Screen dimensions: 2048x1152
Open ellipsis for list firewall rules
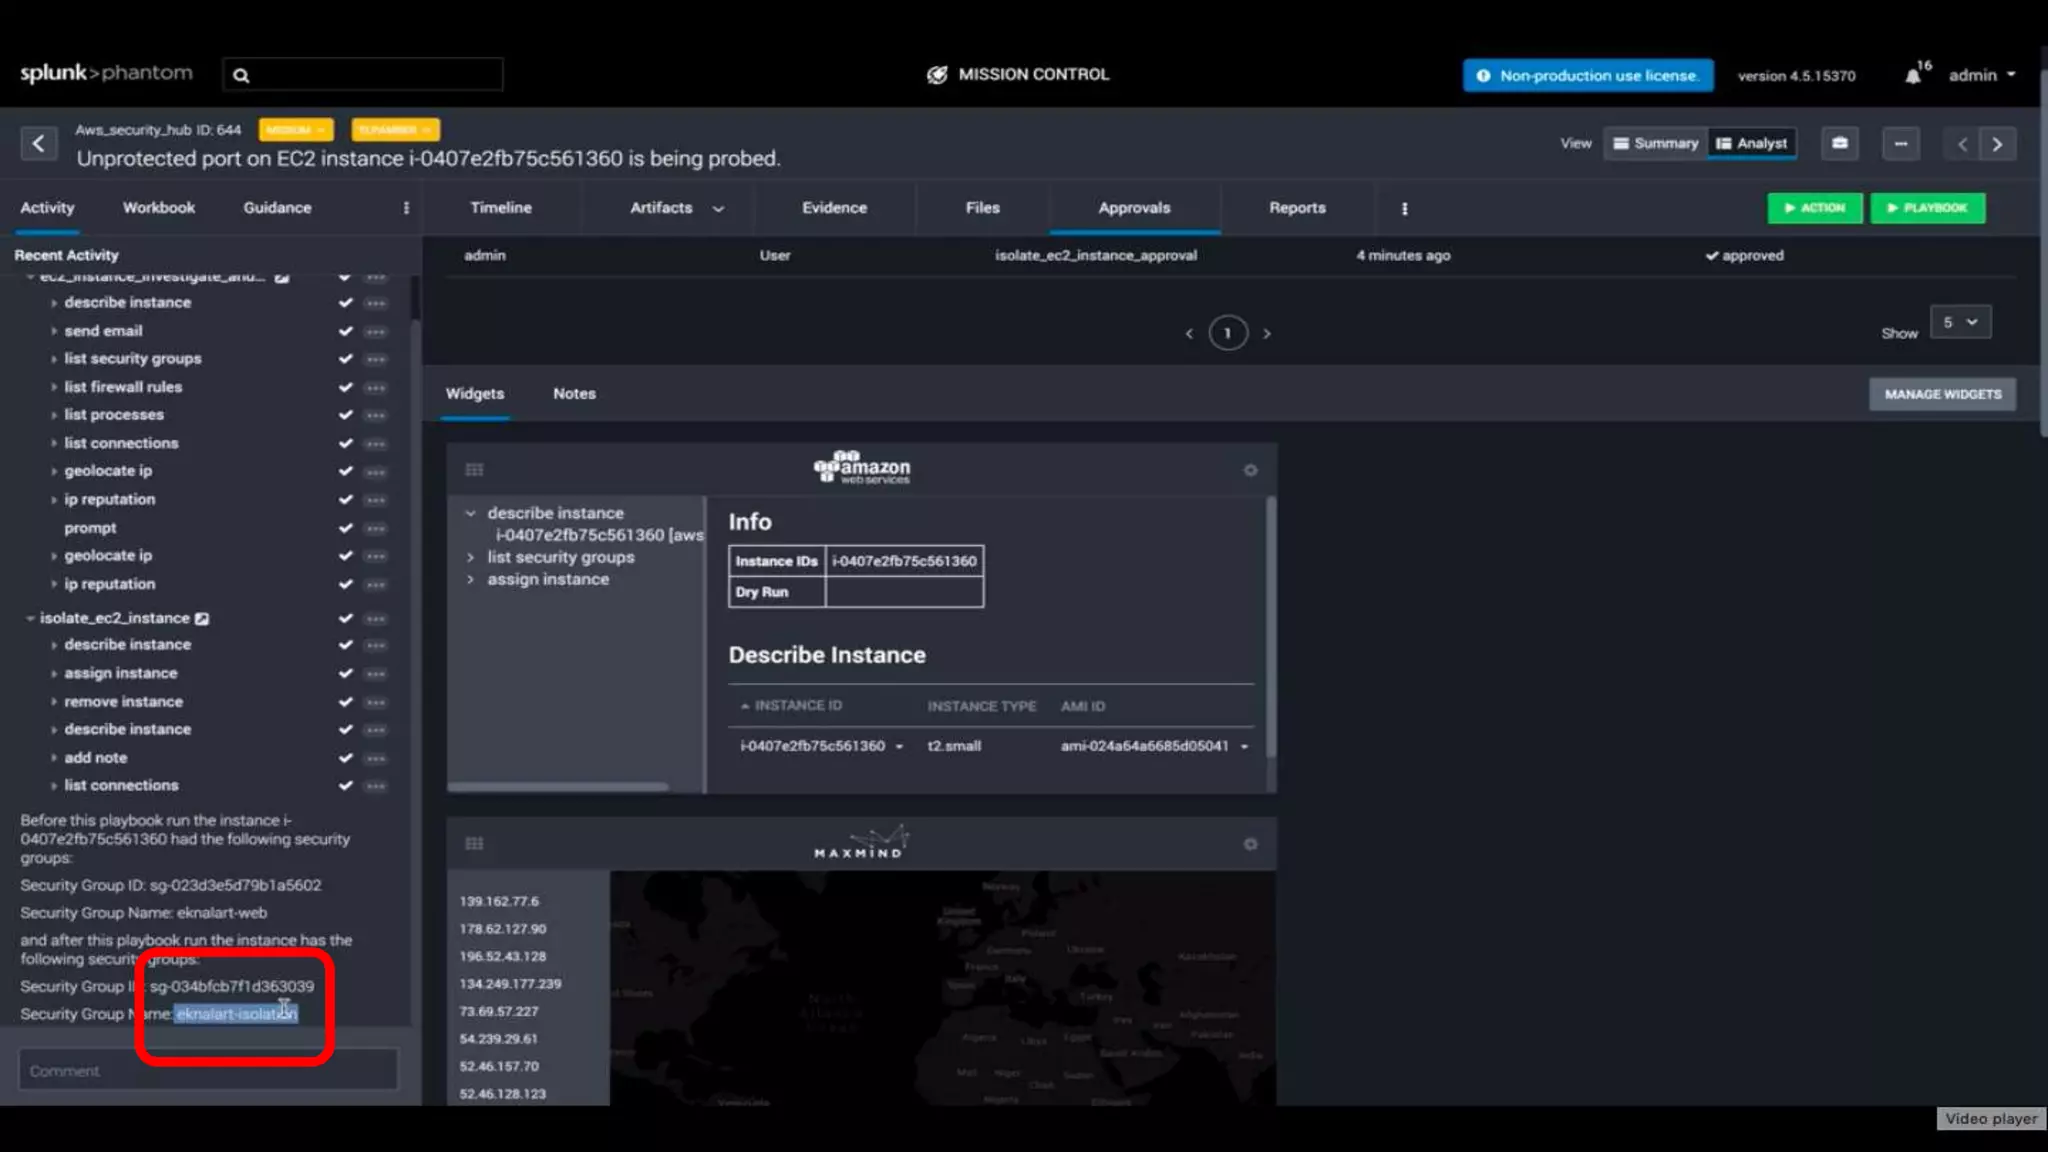(x=376, y=387)
